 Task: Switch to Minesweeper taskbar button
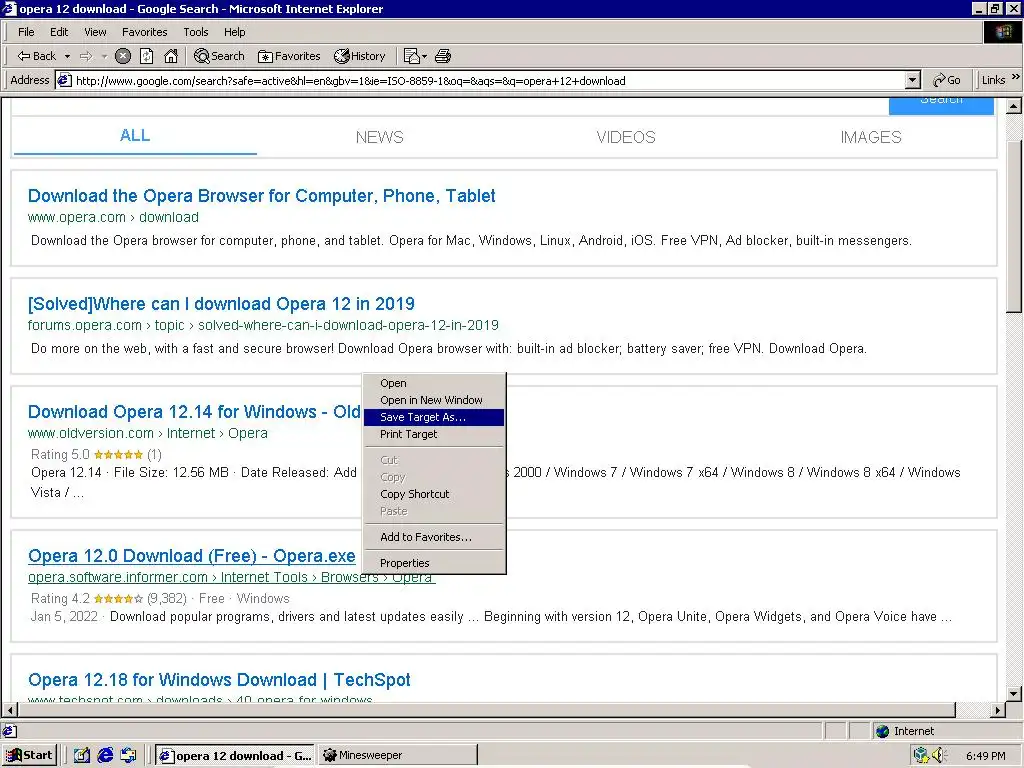click(397, 755)
